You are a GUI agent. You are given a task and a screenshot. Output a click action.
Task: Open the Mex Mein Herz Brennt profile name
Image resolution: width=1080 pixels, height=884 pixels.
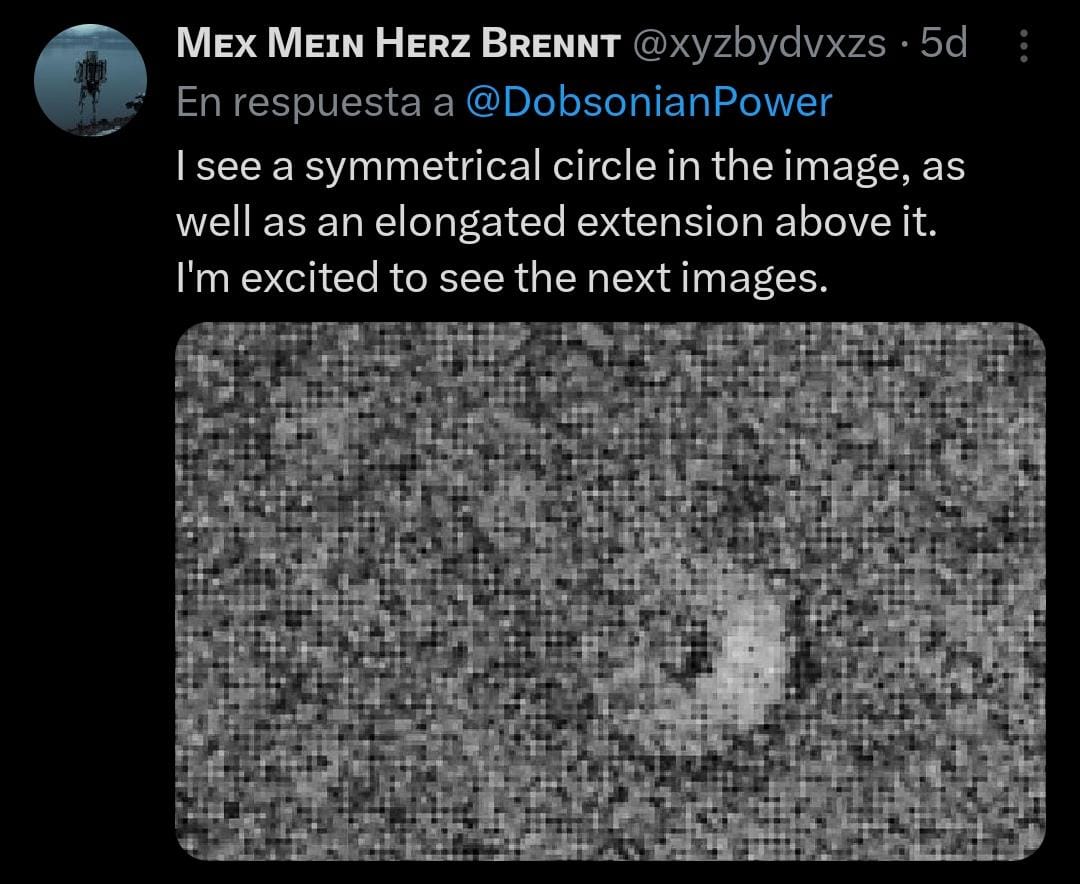(x=395, y=45)
